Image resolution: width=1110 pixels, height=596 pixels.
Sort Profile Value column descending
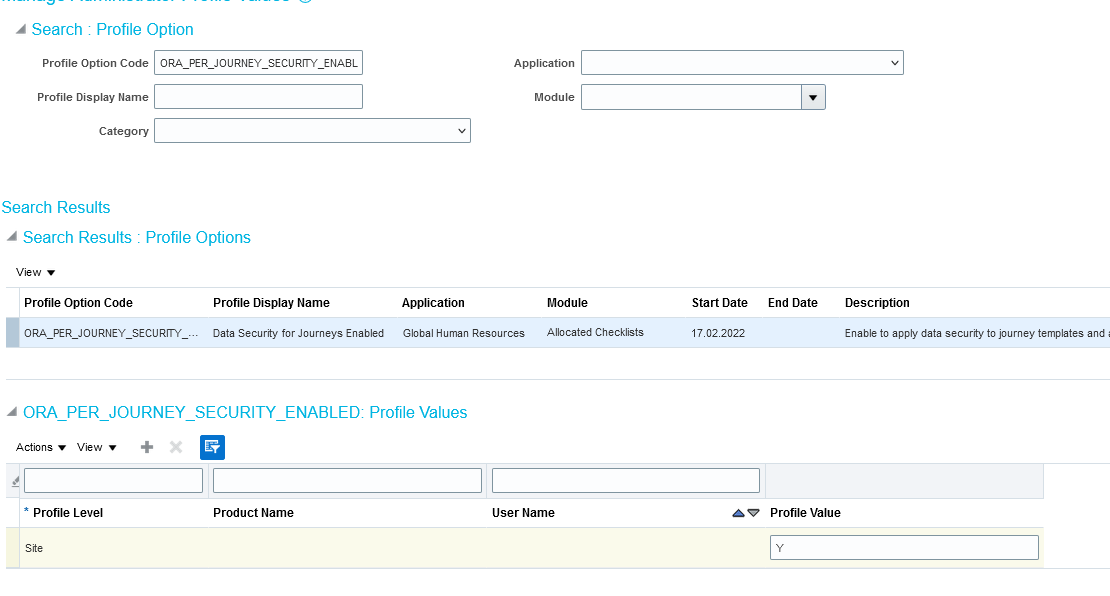pos(753,512)
